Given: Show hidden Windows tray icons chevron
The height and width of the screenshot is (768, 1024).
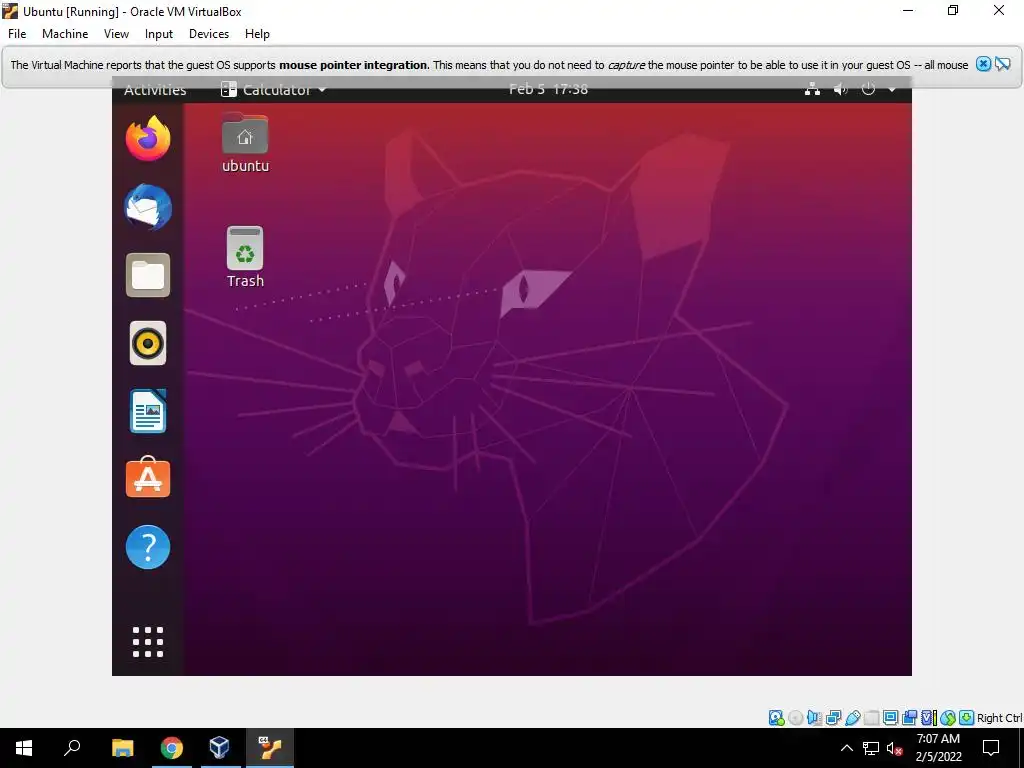Looking at the screenshot, I should (x=846, y=748).
